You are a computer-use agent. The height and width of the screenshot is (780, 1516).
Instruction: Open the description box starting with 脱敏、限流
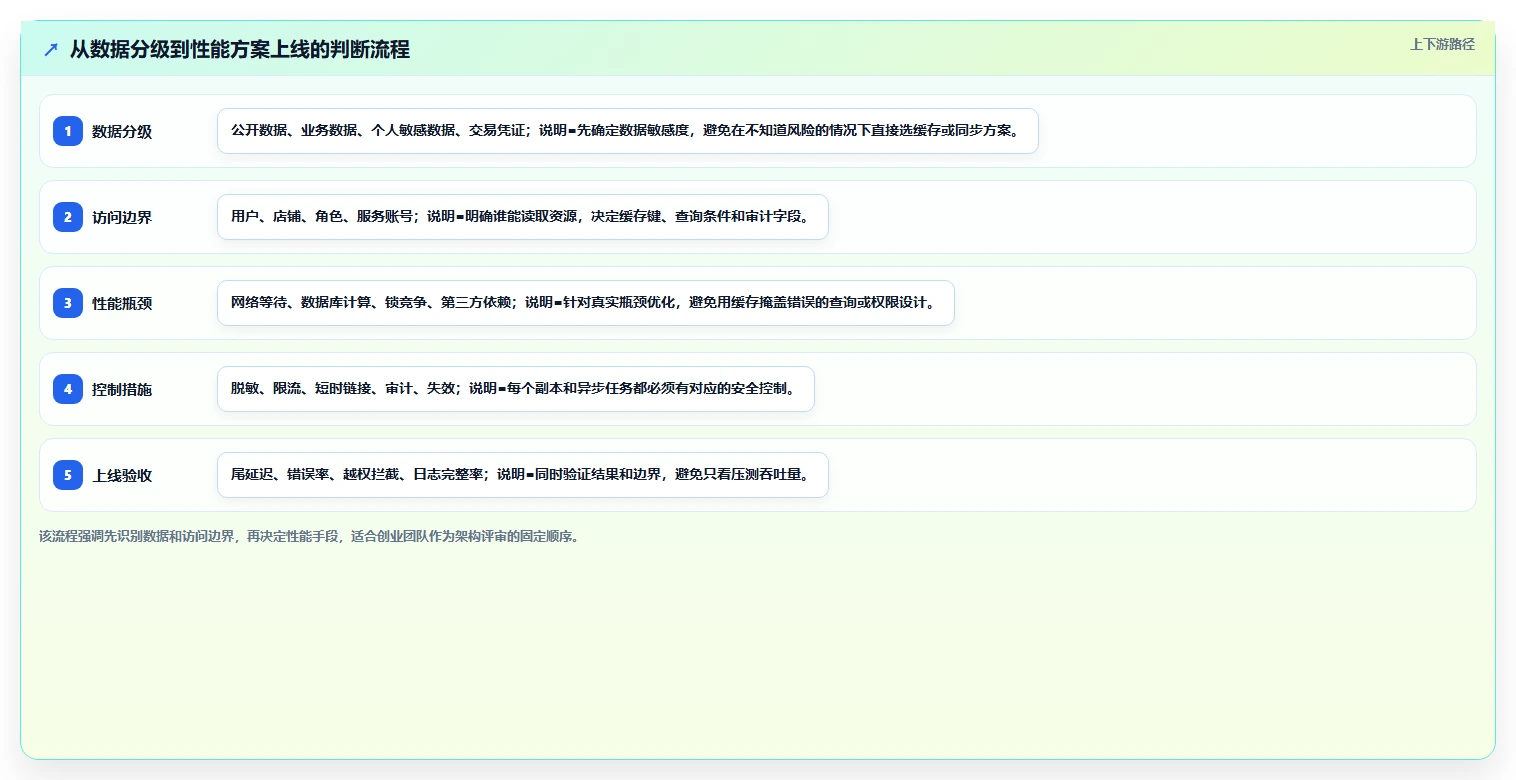pyautogui.click(x=516, y=389)
